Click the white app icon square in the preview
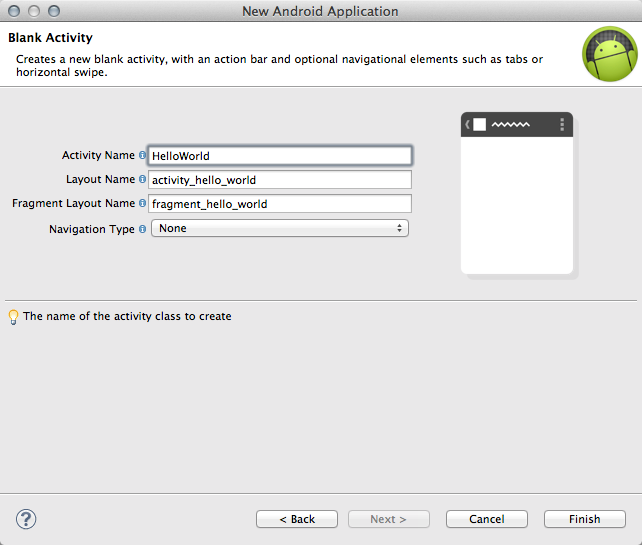The height and width of the screenshot is (545, 642). click(x=480, y=125)
